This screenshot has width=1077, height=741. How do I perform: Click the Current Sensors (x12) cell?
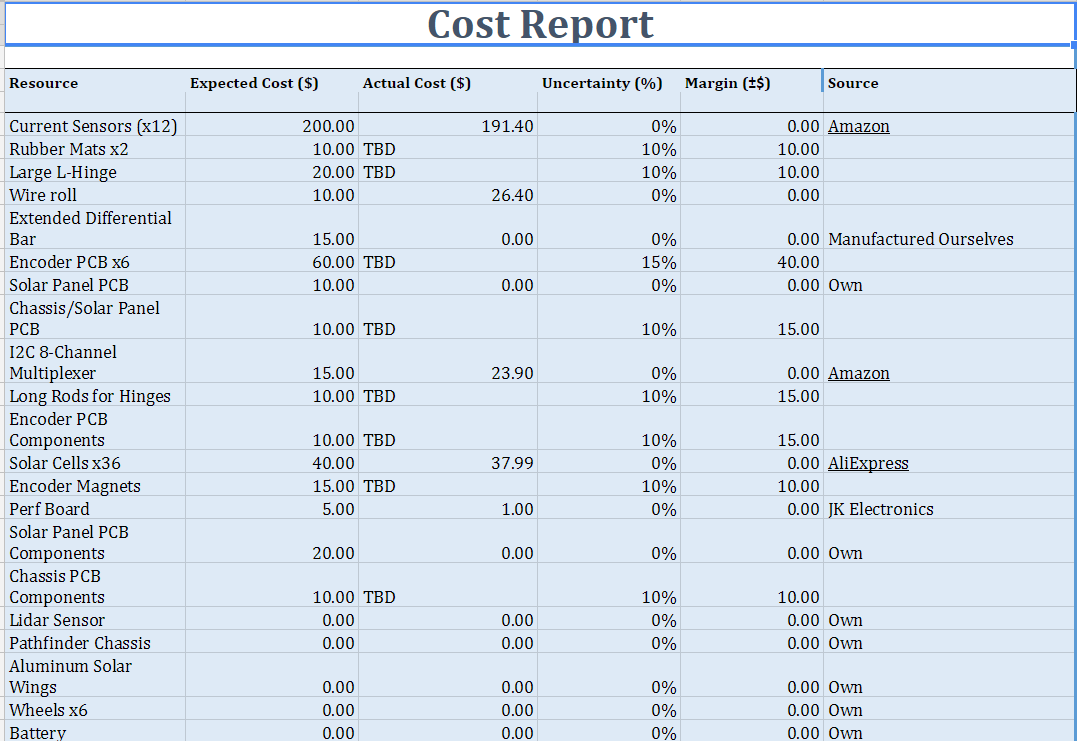pyautogui.click(x=95, y=126)
